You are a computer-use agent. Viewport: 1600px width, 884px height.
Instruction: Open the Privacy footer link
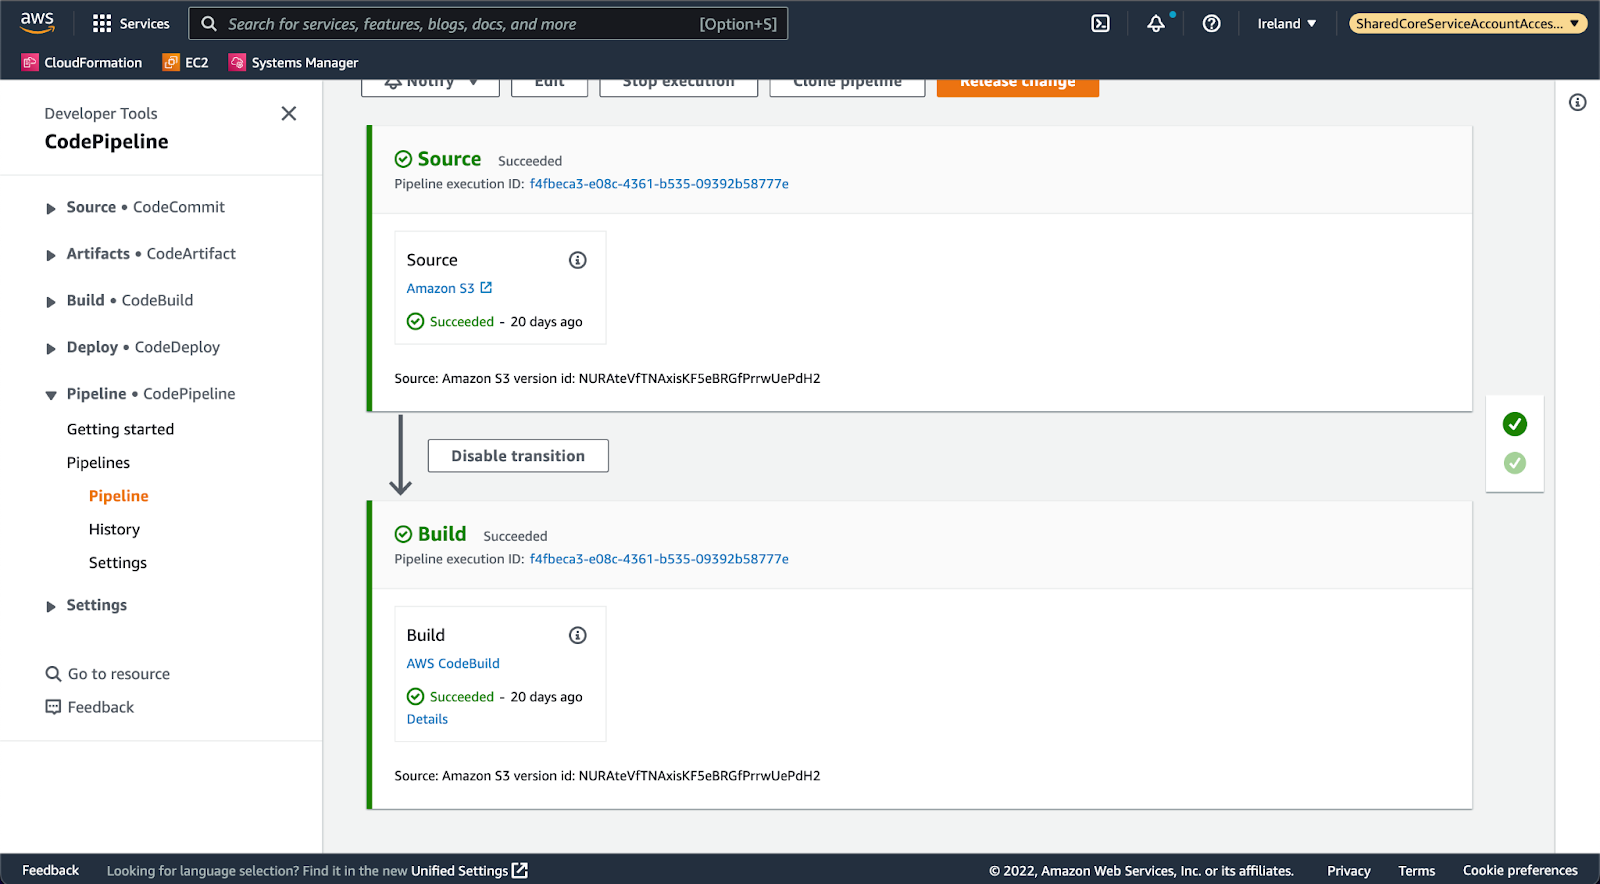tap(1348, 871)
